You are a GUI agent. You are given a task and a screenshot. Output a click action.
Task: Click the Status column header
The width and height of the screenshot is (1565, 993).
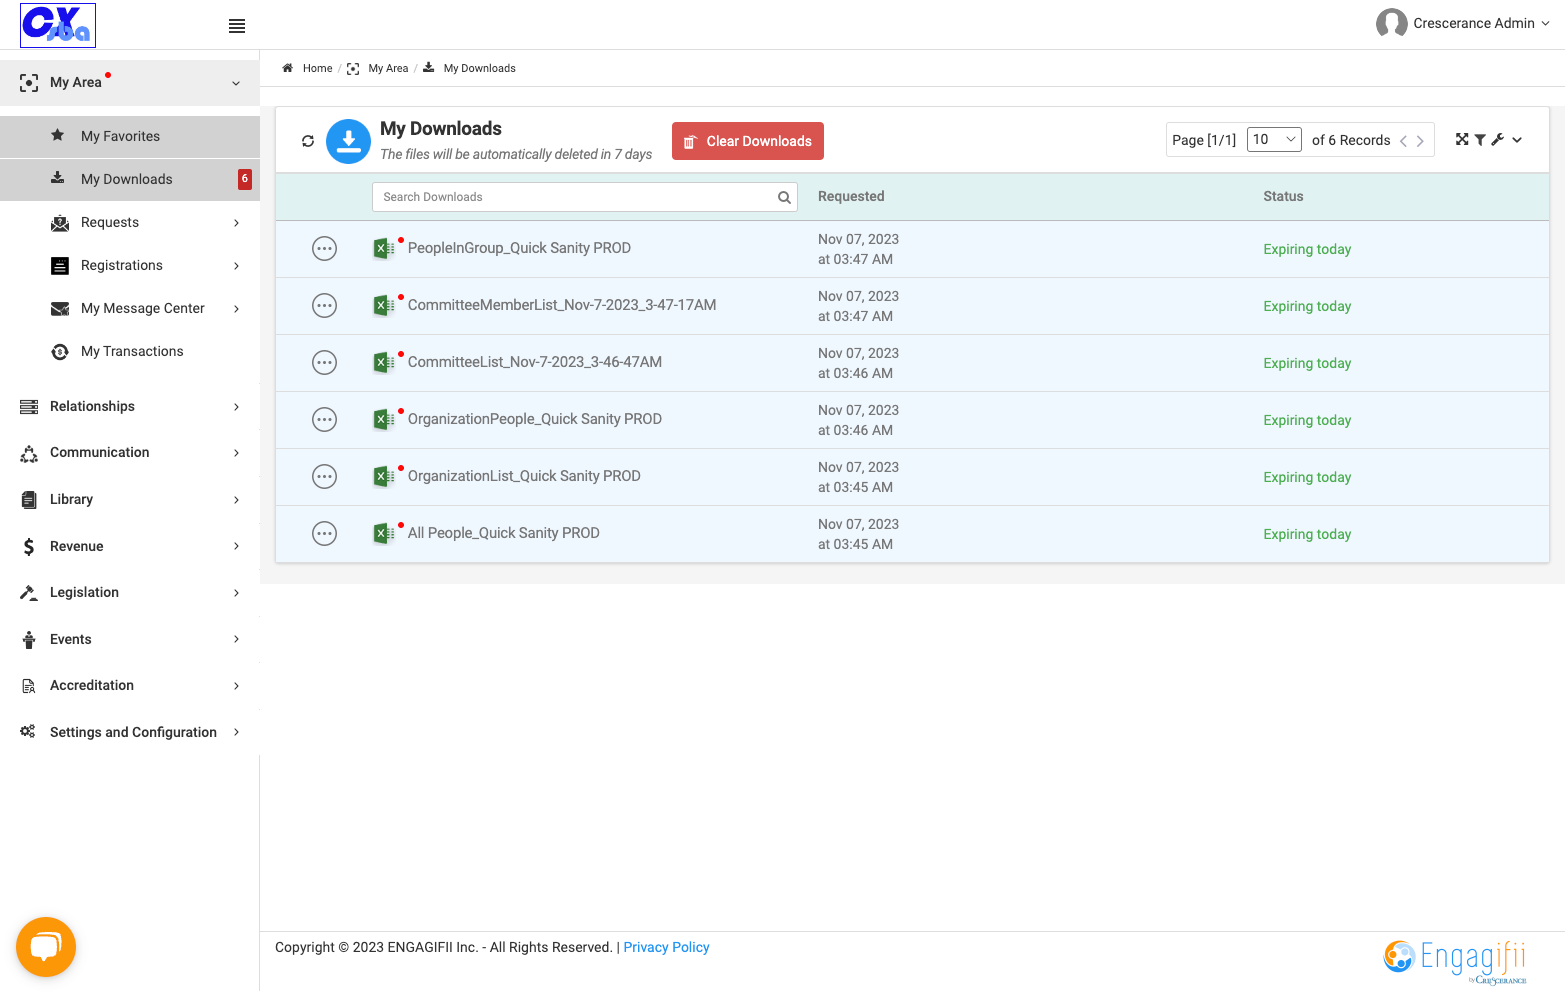coord(1283,196)
